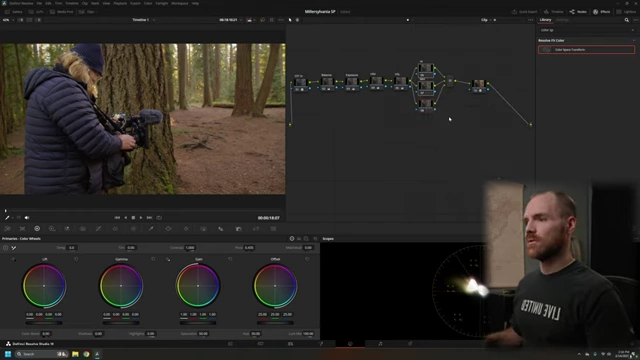Toggle the Lightbox view

[x=626, y=12]
